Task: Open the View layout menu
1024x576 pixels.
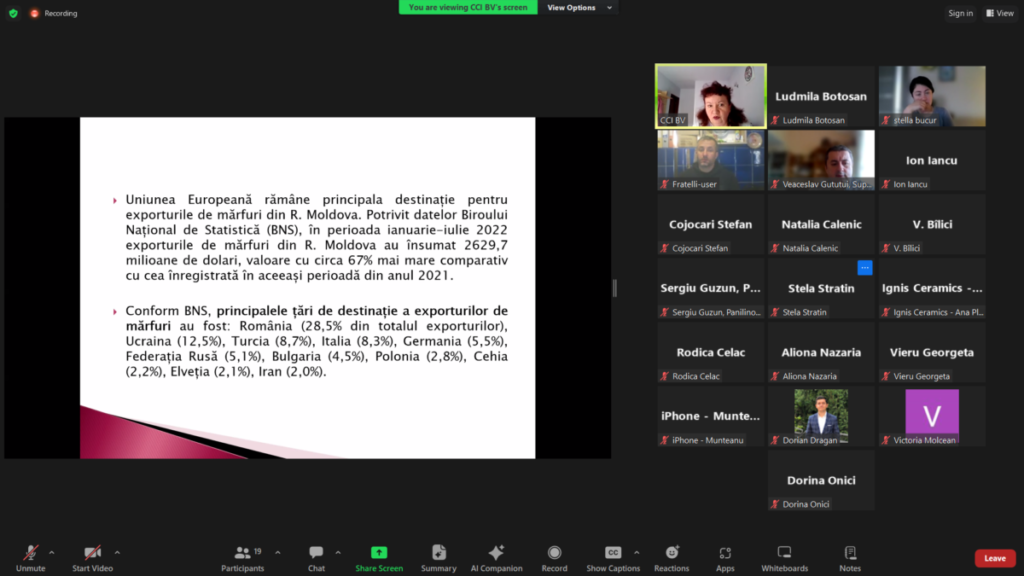Action: tap(1000, 13)
